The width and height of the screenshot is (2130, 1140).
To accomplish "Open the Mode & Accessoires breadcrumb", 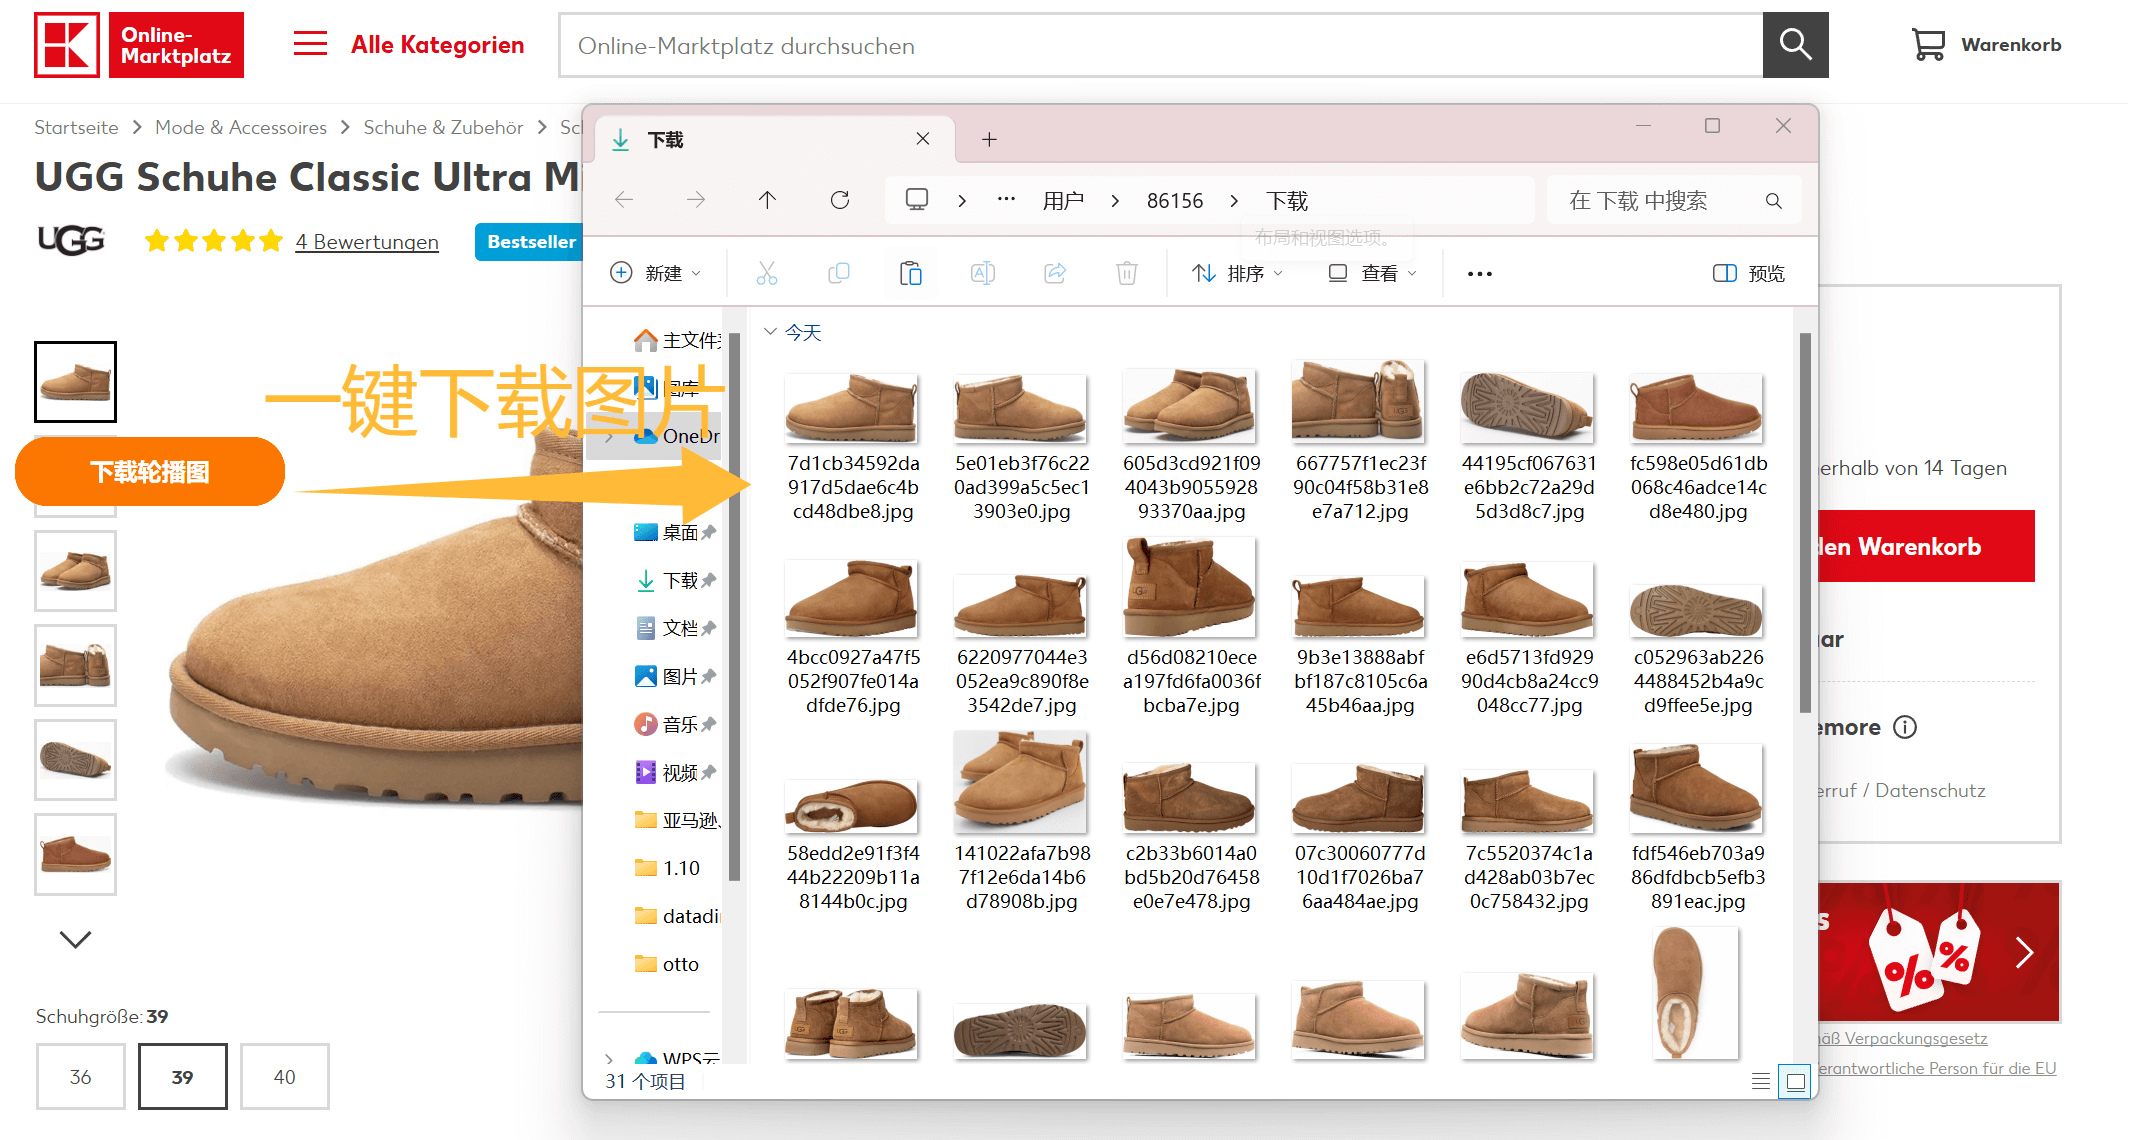I will [241, 127].
